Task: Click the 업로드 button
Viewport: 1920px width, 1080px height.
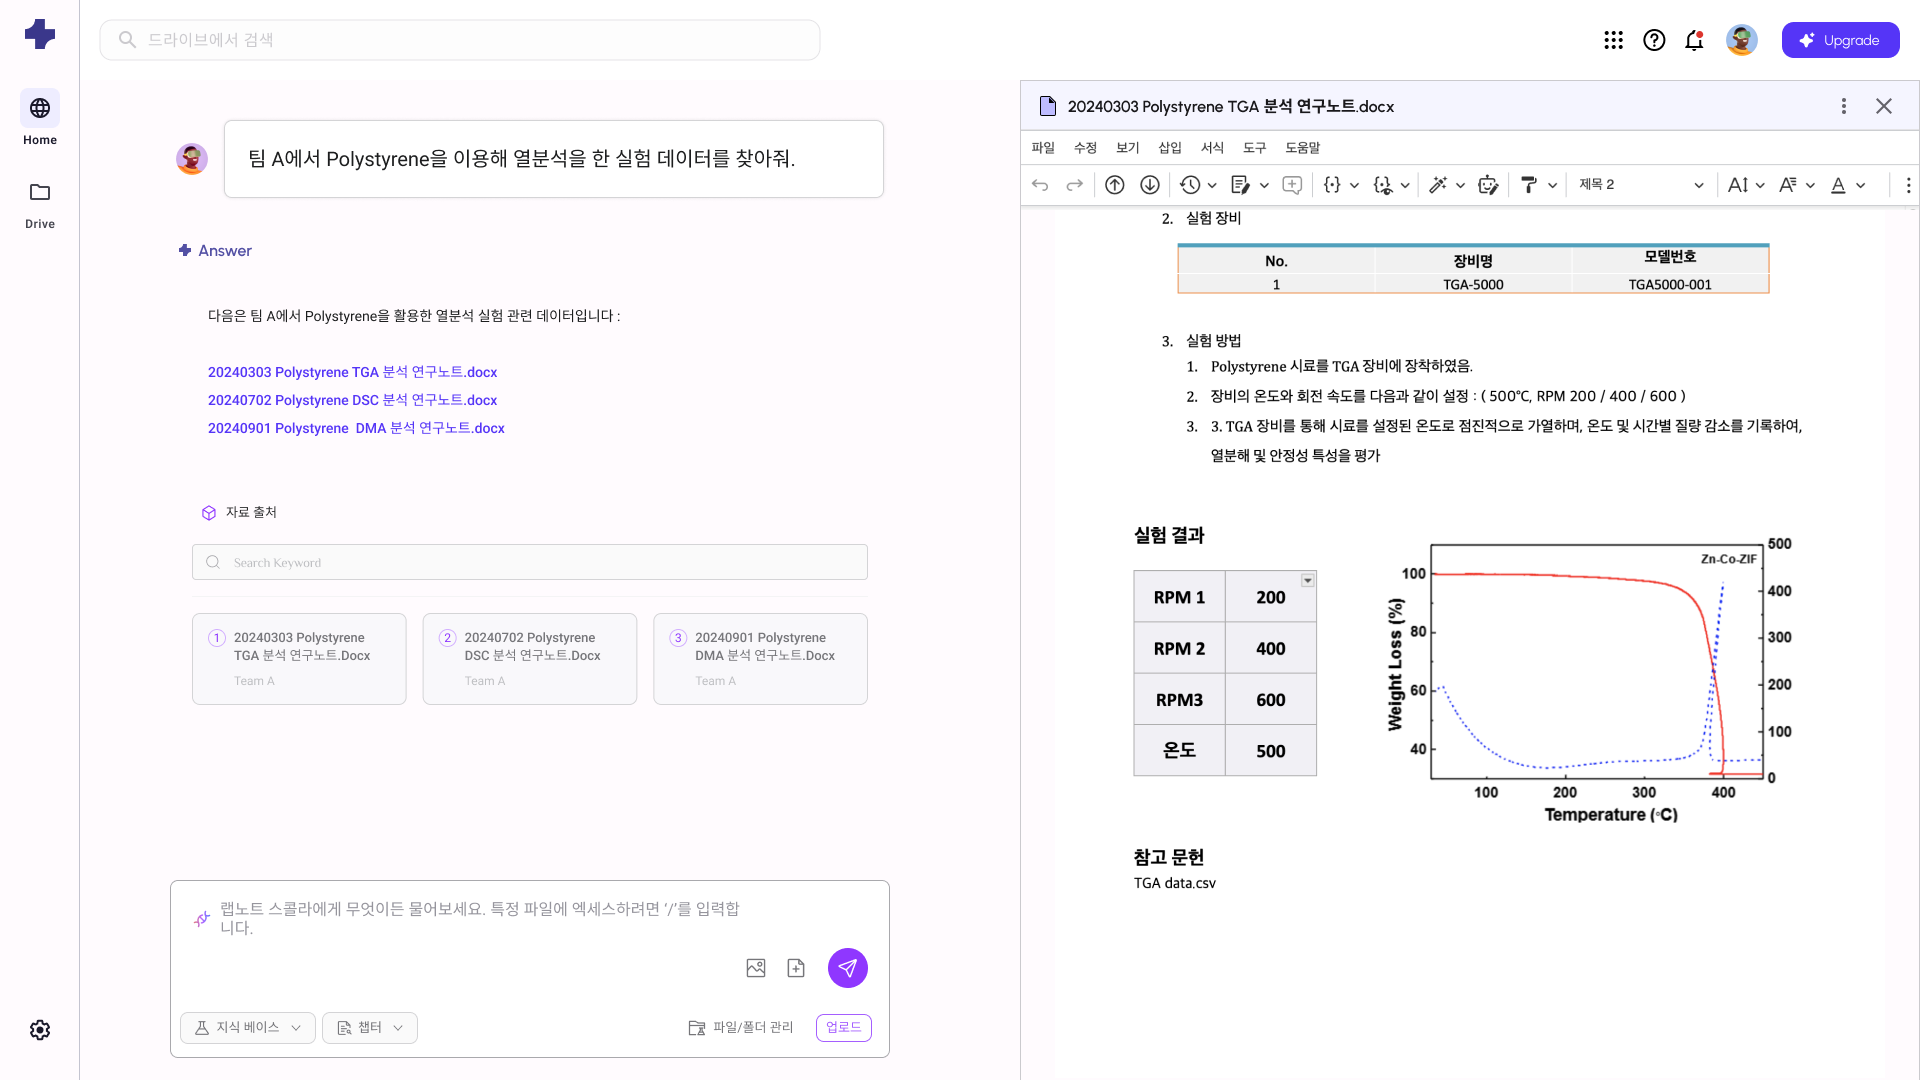Action: pos(843,1027)
